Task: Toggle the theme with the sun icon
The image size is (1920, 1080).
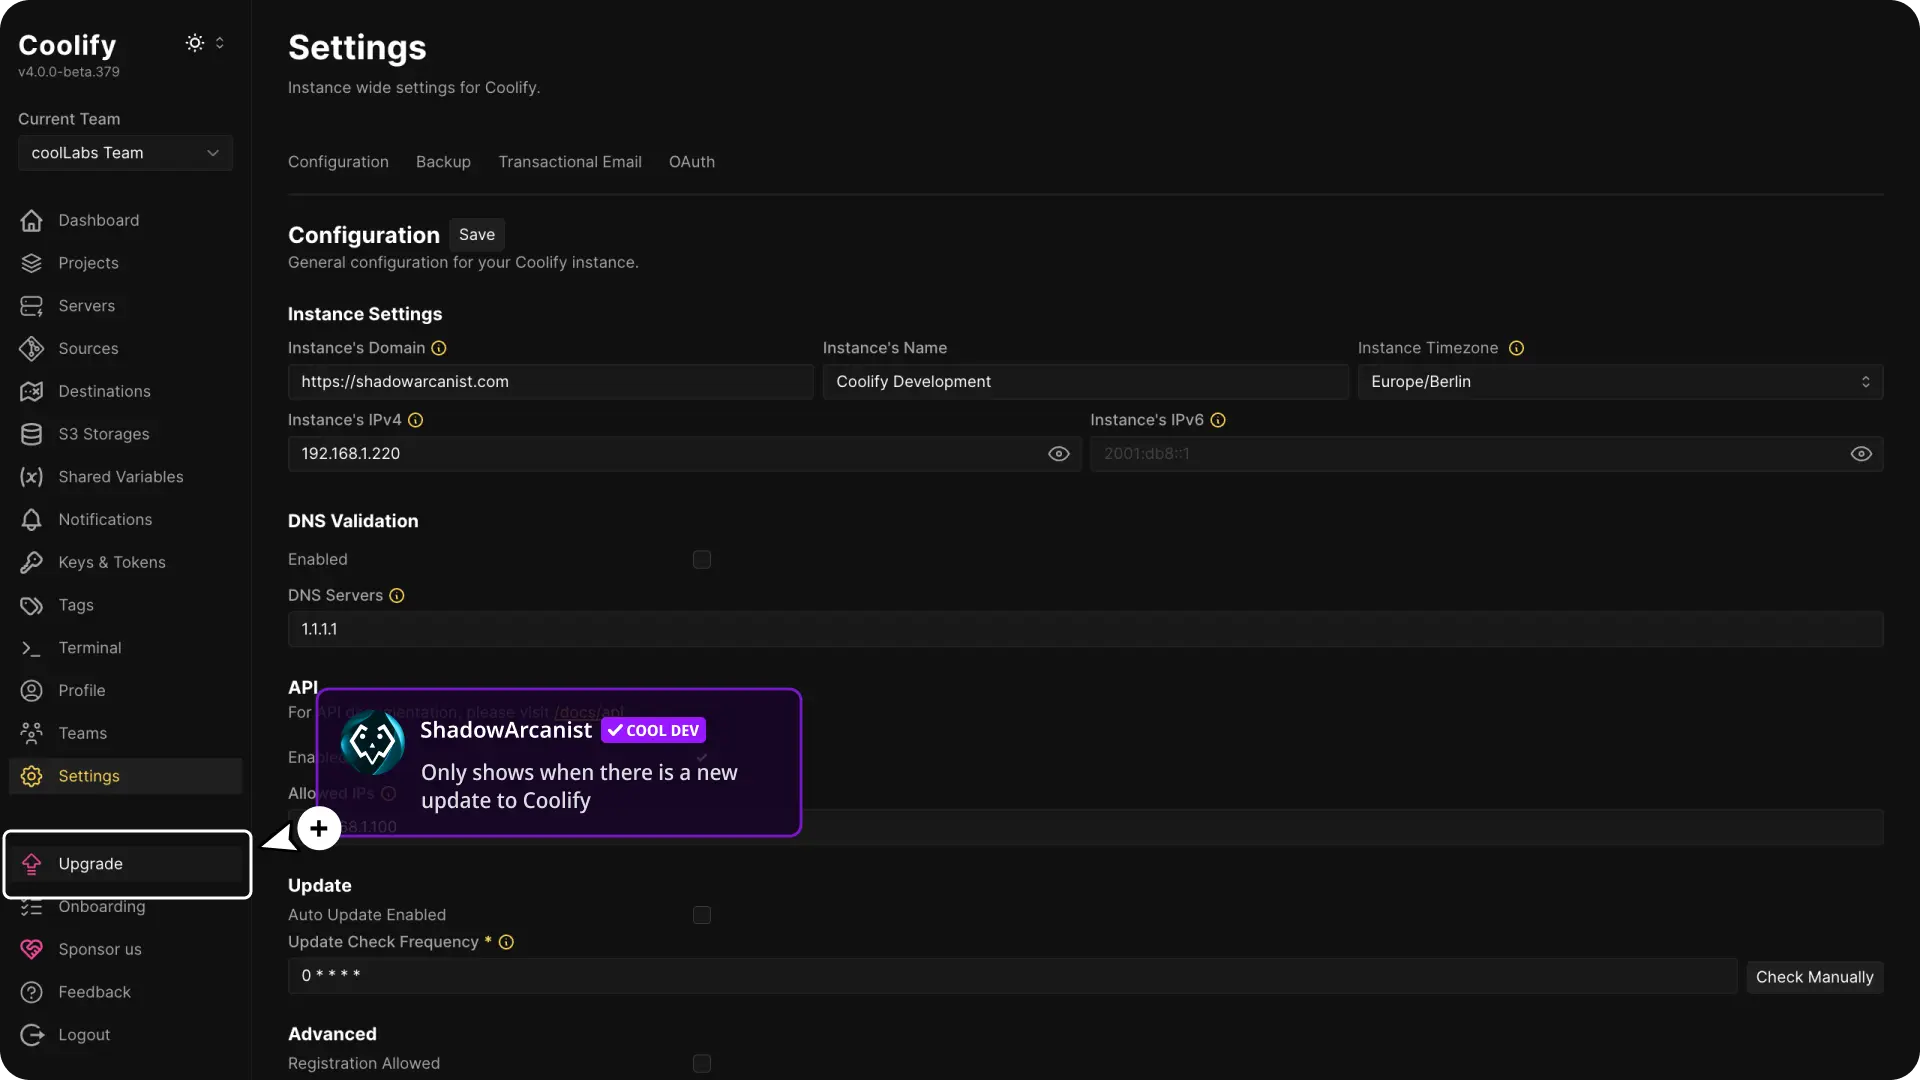Action: (x=196, y=43)
